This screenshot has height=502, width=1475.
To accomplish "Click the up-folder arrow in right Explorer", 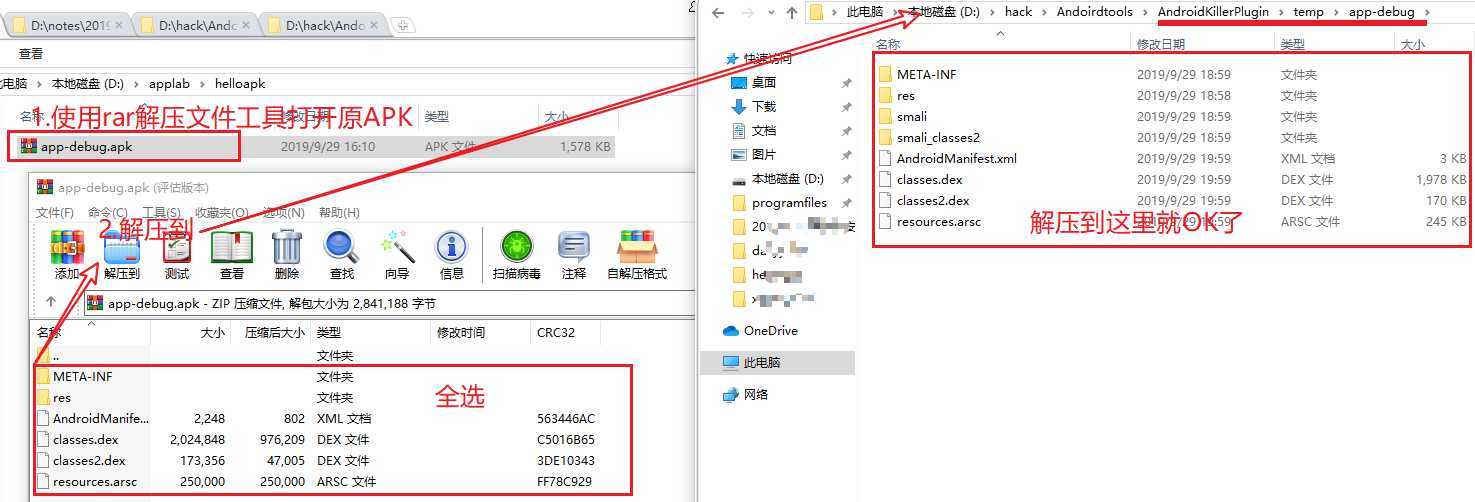I will click(x=792, y=12).
